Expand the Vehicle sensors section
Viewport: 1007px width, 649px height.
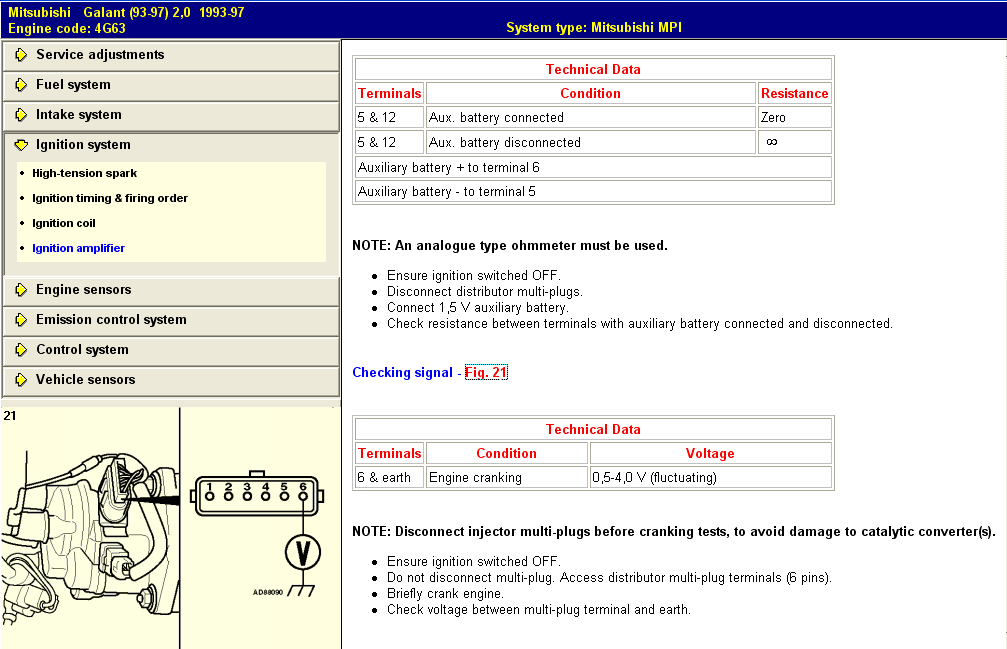(x=171, y=380)
